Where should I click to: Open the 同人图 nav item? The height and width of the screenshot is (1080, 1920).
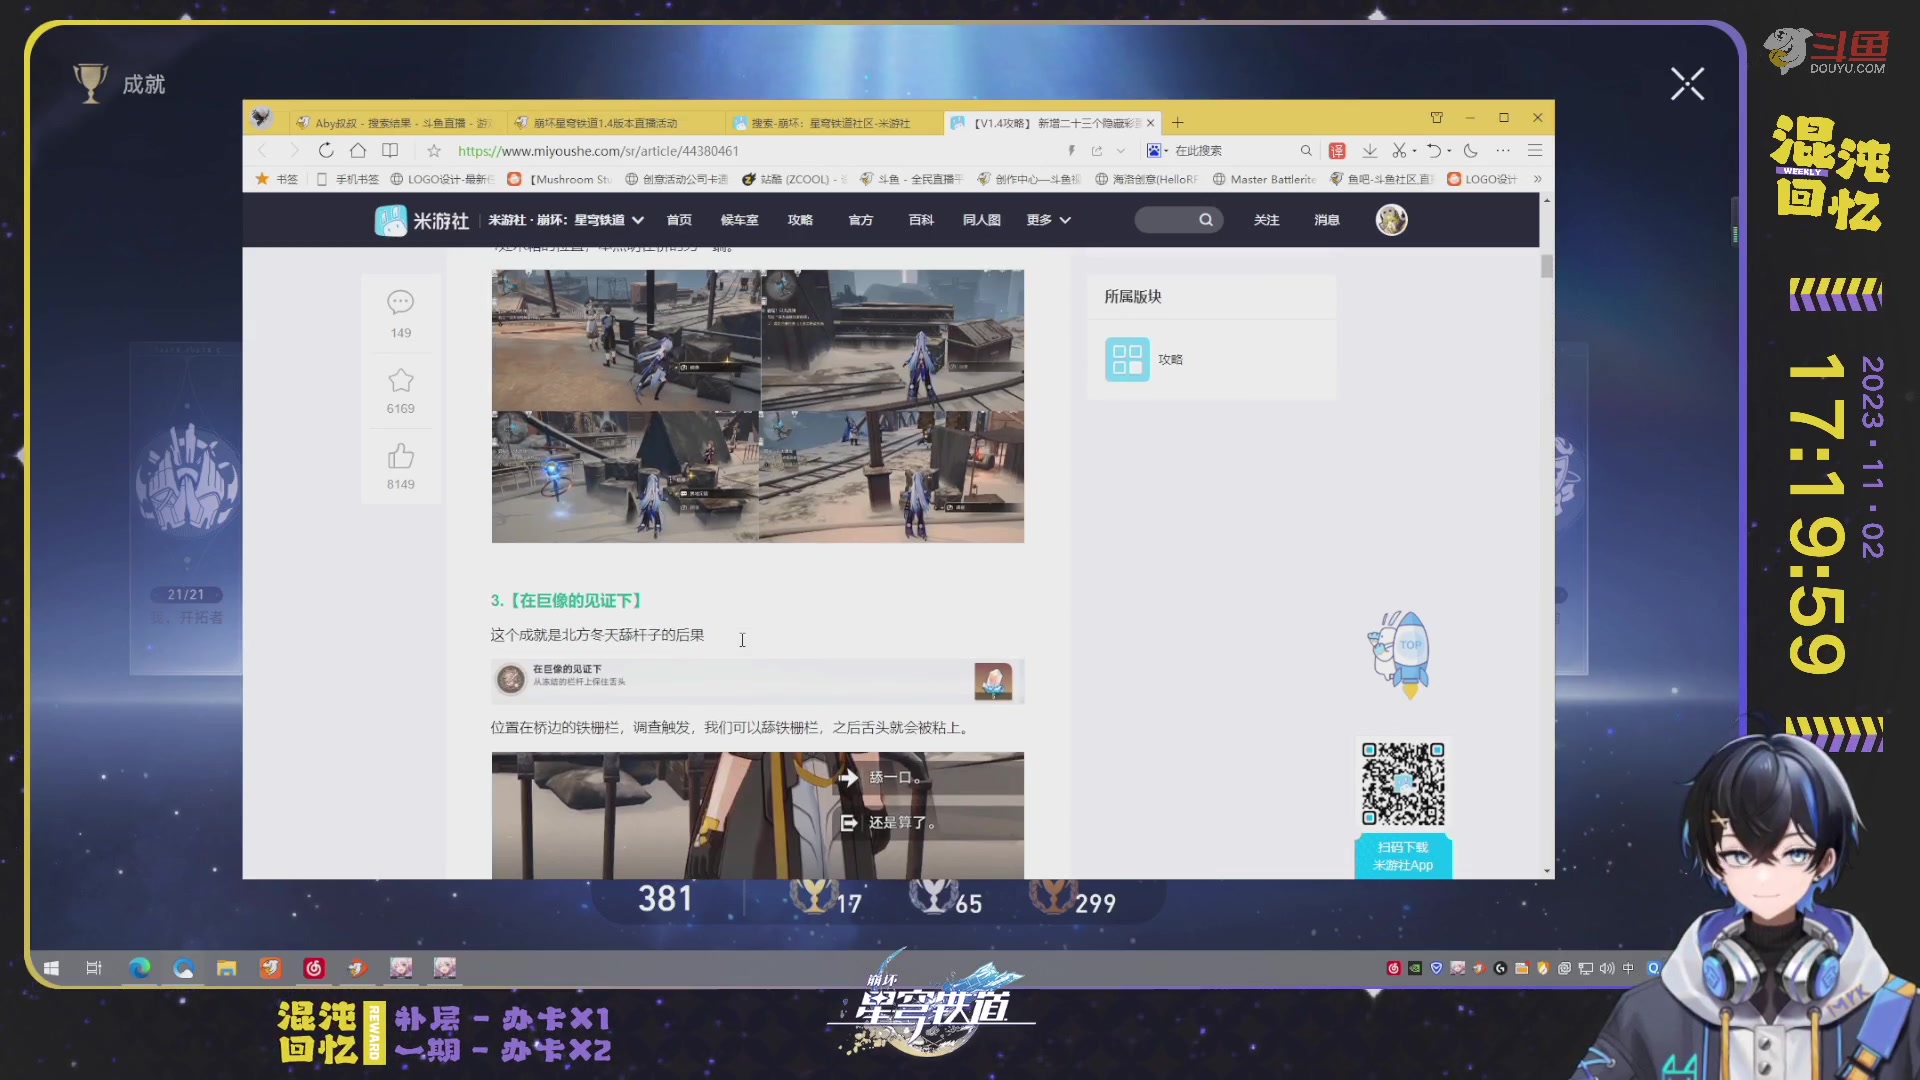(981, 220)
